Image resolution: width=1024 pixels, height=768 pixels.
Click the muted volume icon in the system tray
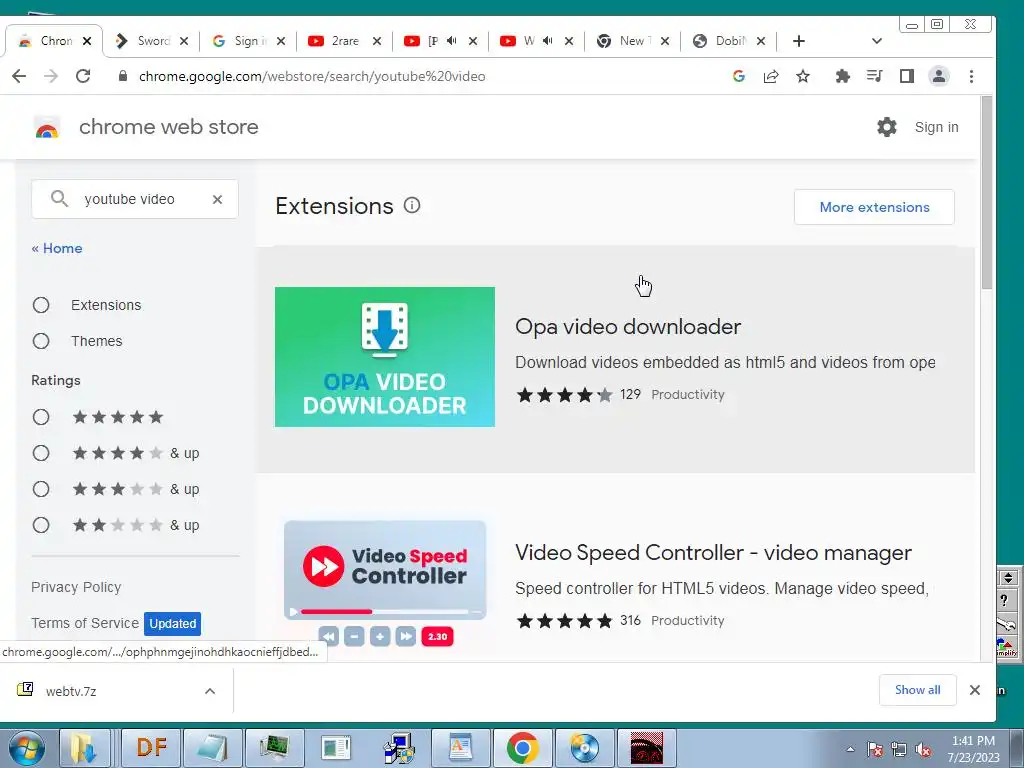923,749
